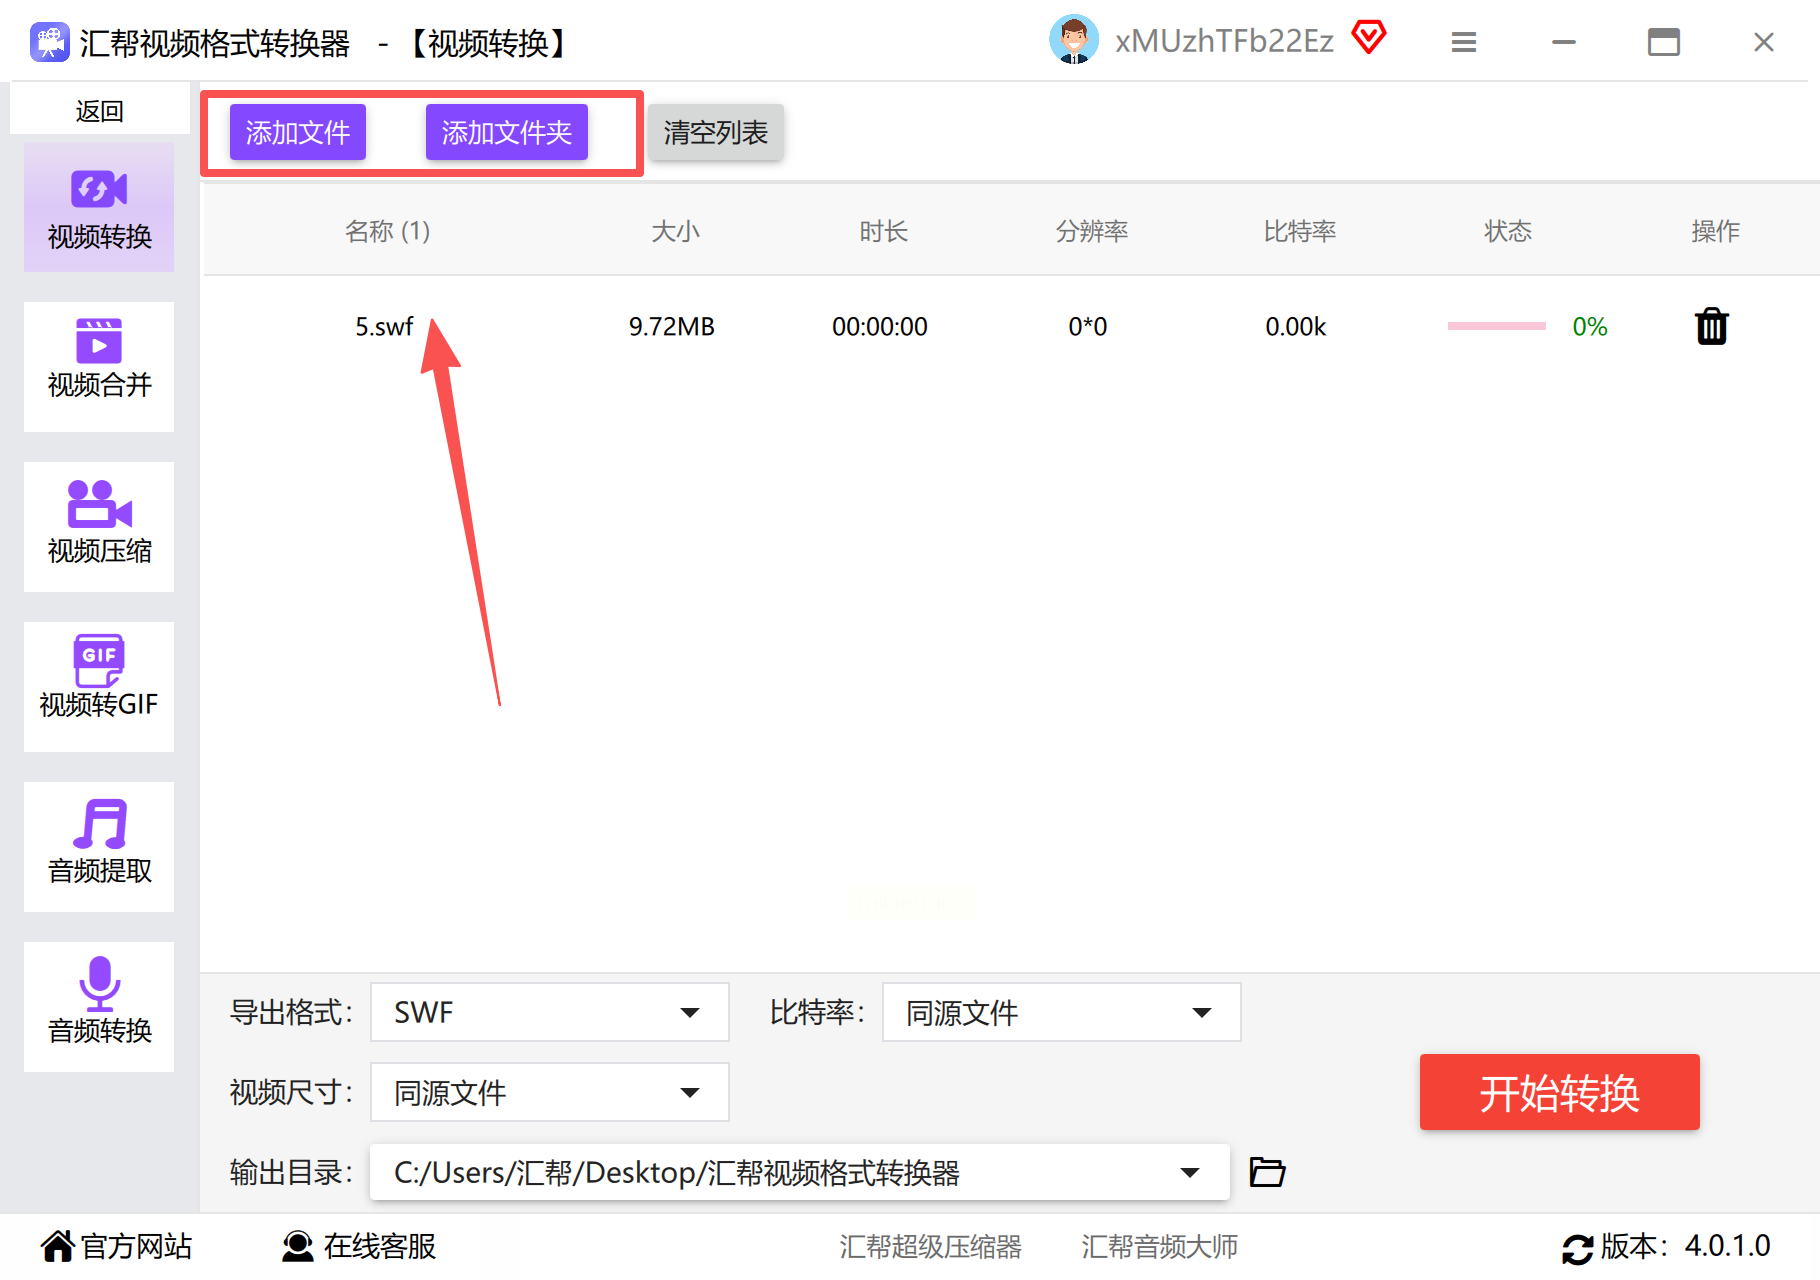1820x1280 pixels.
Task: Delete 5.swf using the trash icon
Action: [x=1711, y=327]
